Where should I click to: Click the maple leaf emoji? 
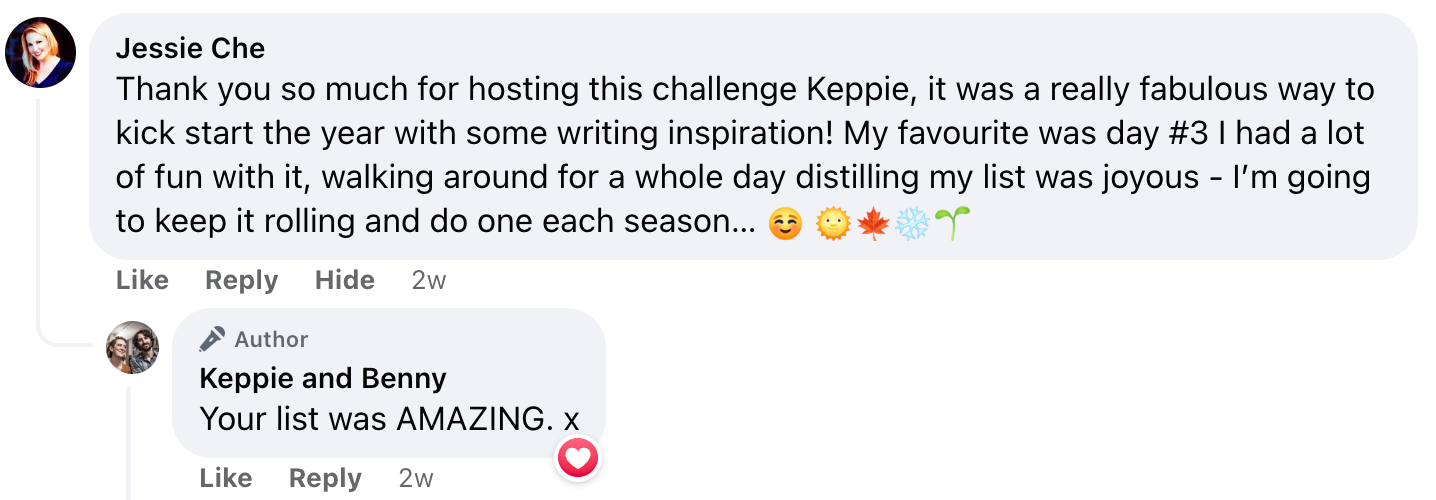[873, 226]
